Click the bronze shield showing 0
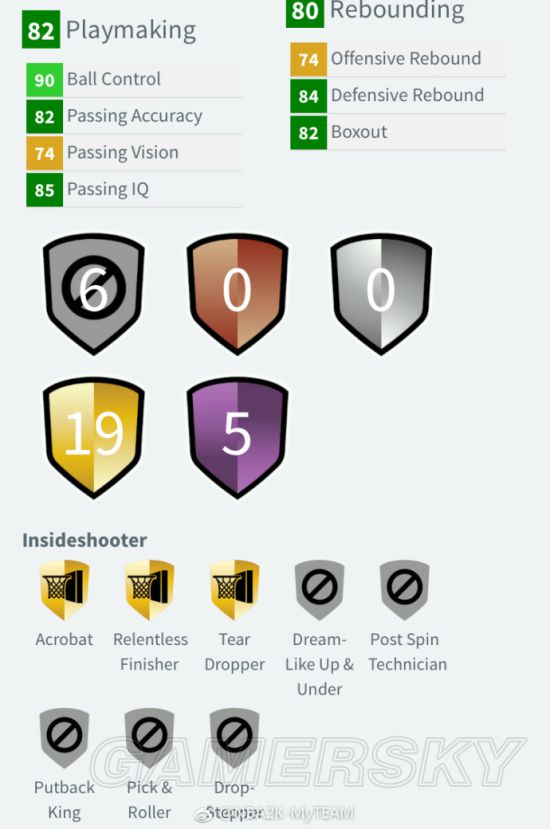 pos(237,294)
